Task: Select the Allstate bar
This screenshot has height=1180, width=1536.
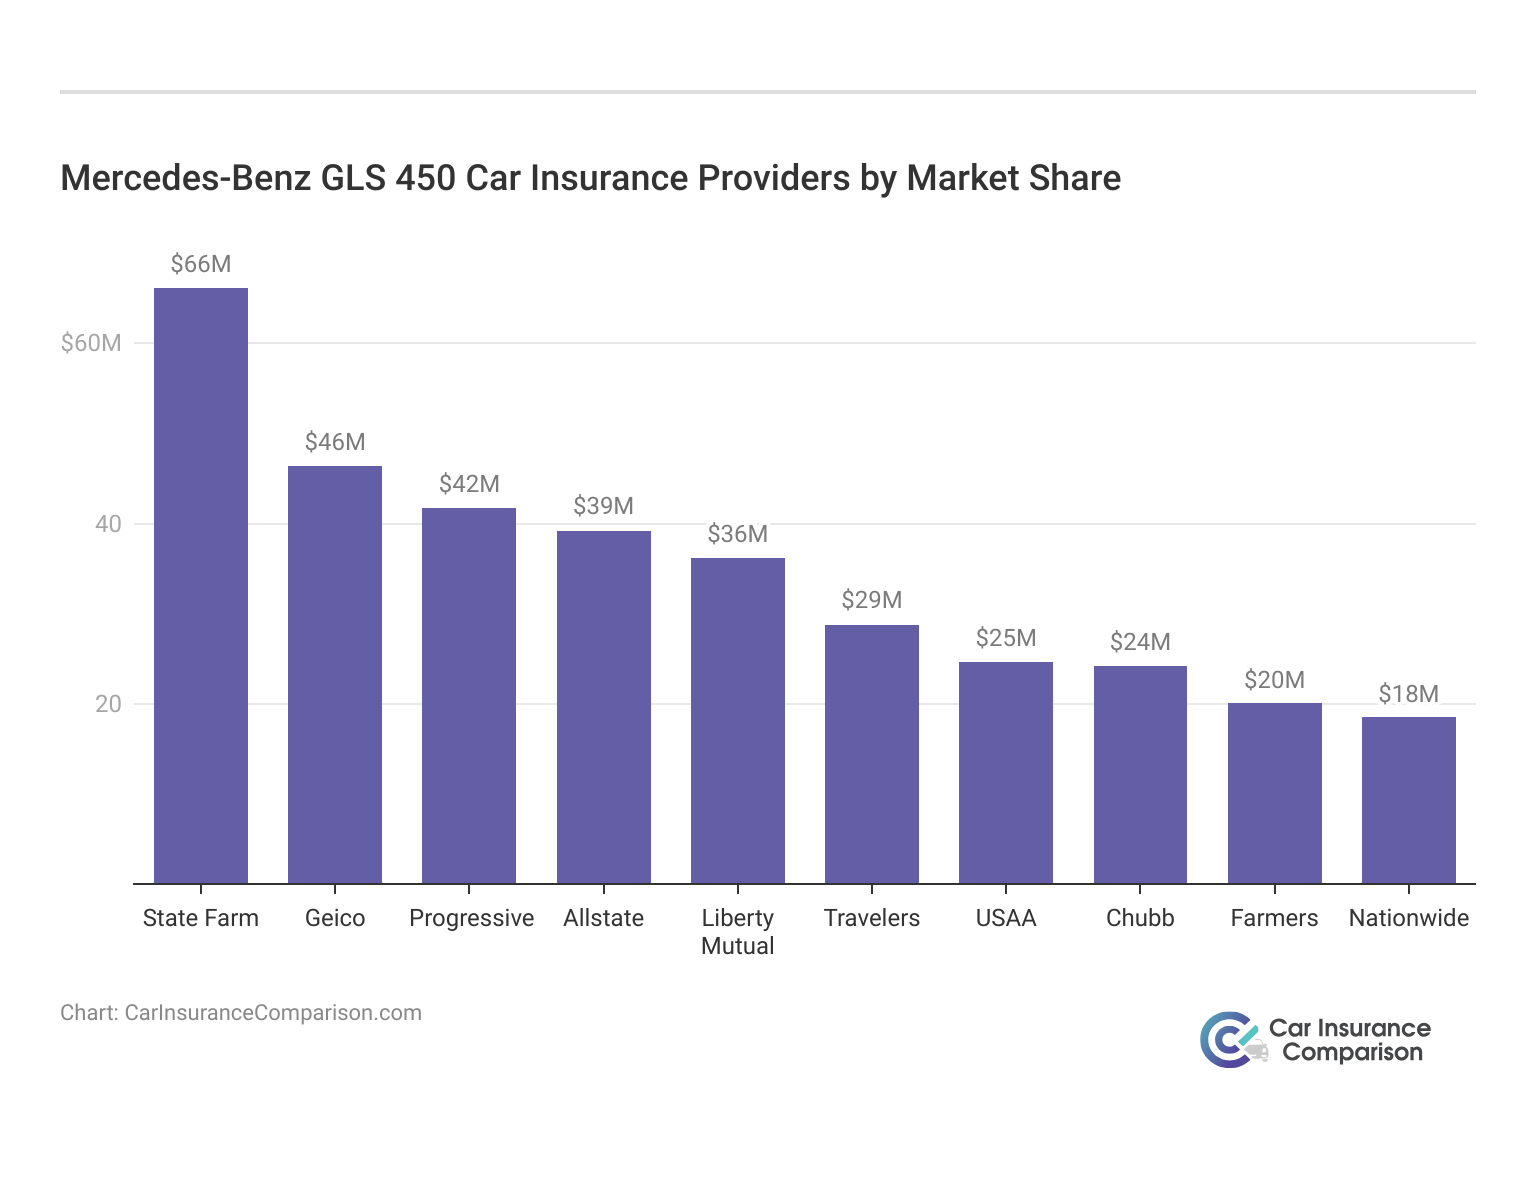Action: point(604,707)
